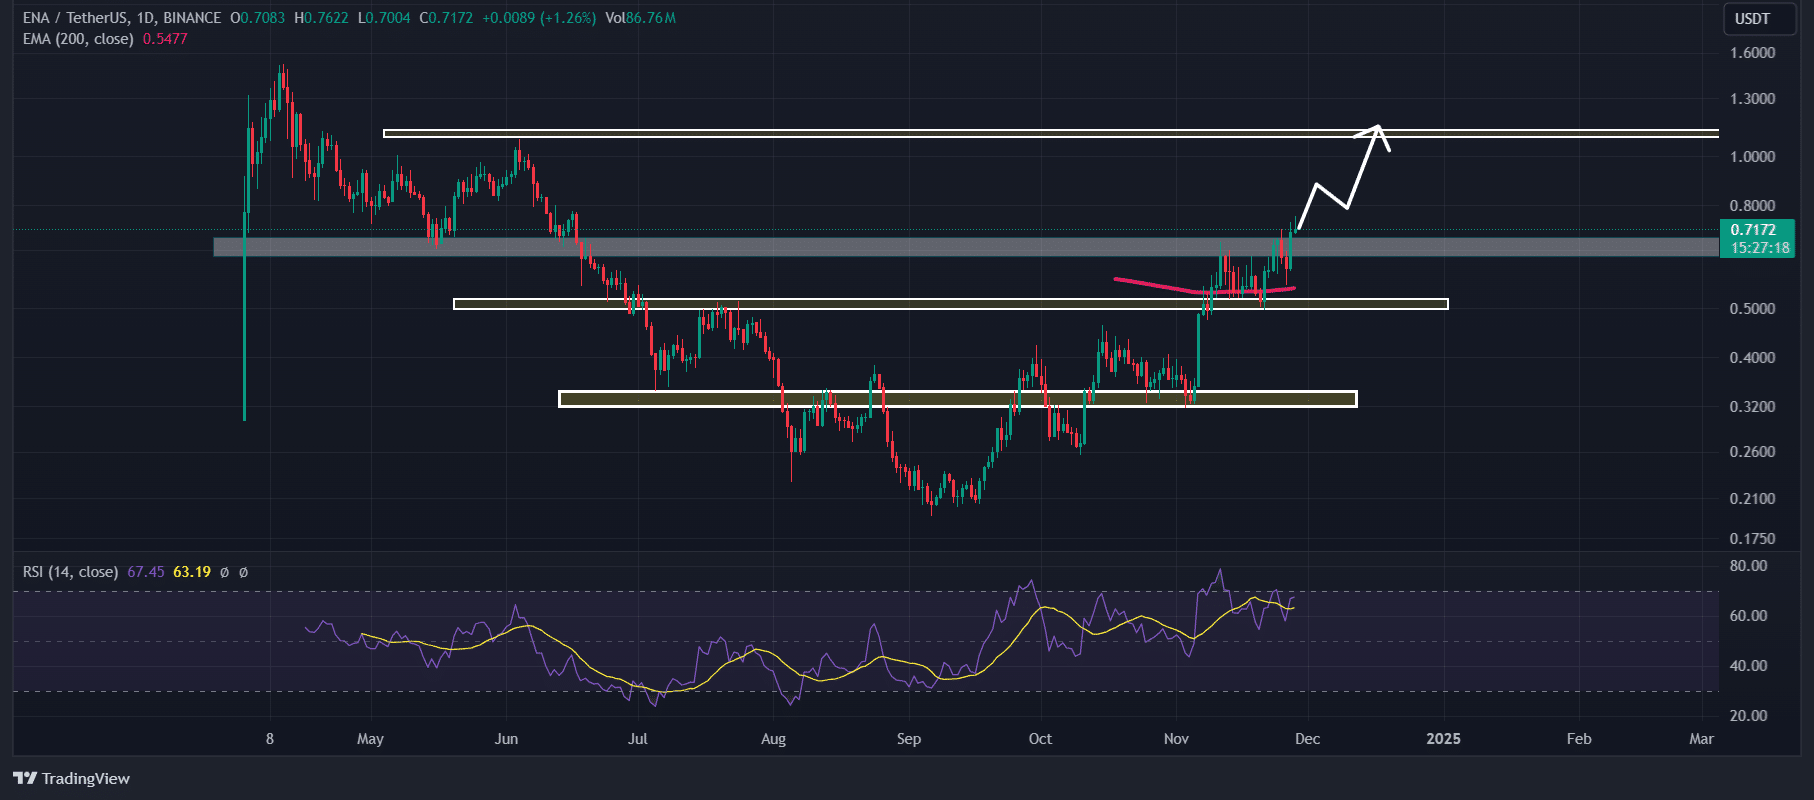Click the 2025 label on time axis
This screenshot has width=1814, height=800.
click(1443, 739)
